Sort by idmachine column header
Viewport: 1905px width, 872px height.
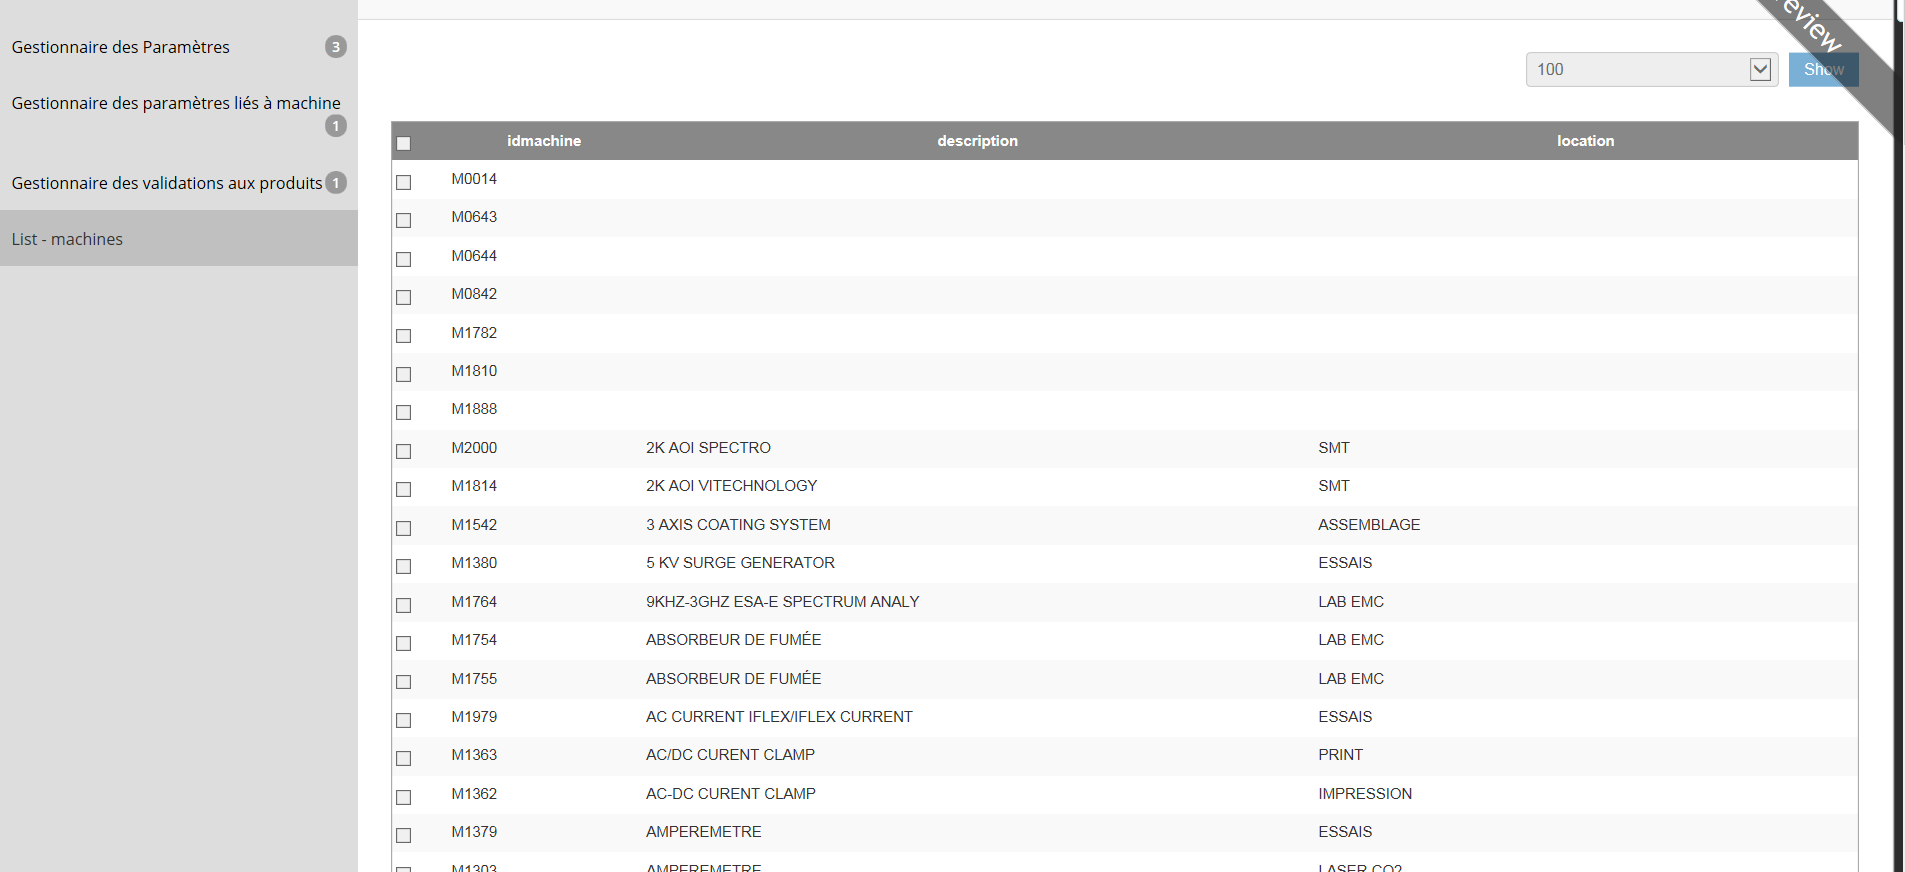[x=544, y=141]
